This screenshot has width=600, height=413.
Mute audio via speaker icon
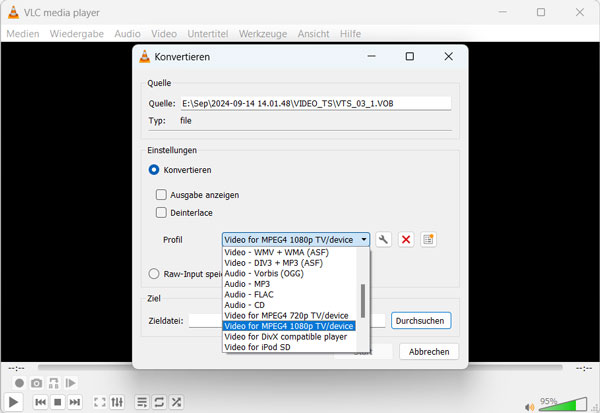pyautogui.click(x=530, y=407)
